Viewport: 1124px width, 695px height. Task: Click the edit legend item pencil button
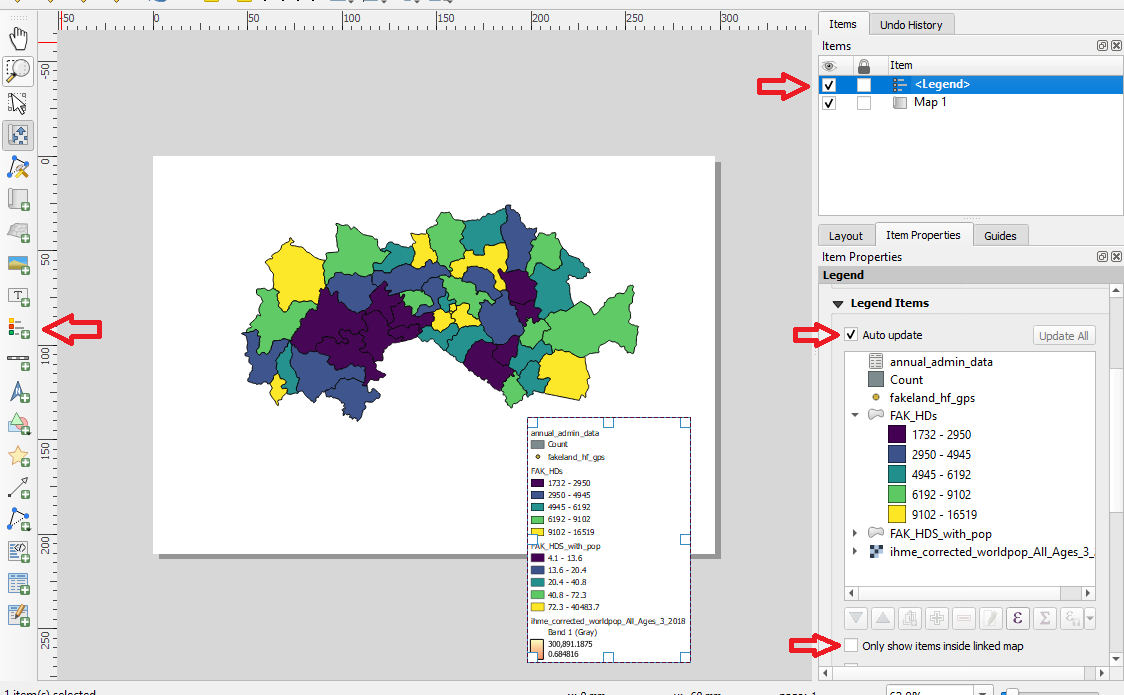tap(991, 618)
